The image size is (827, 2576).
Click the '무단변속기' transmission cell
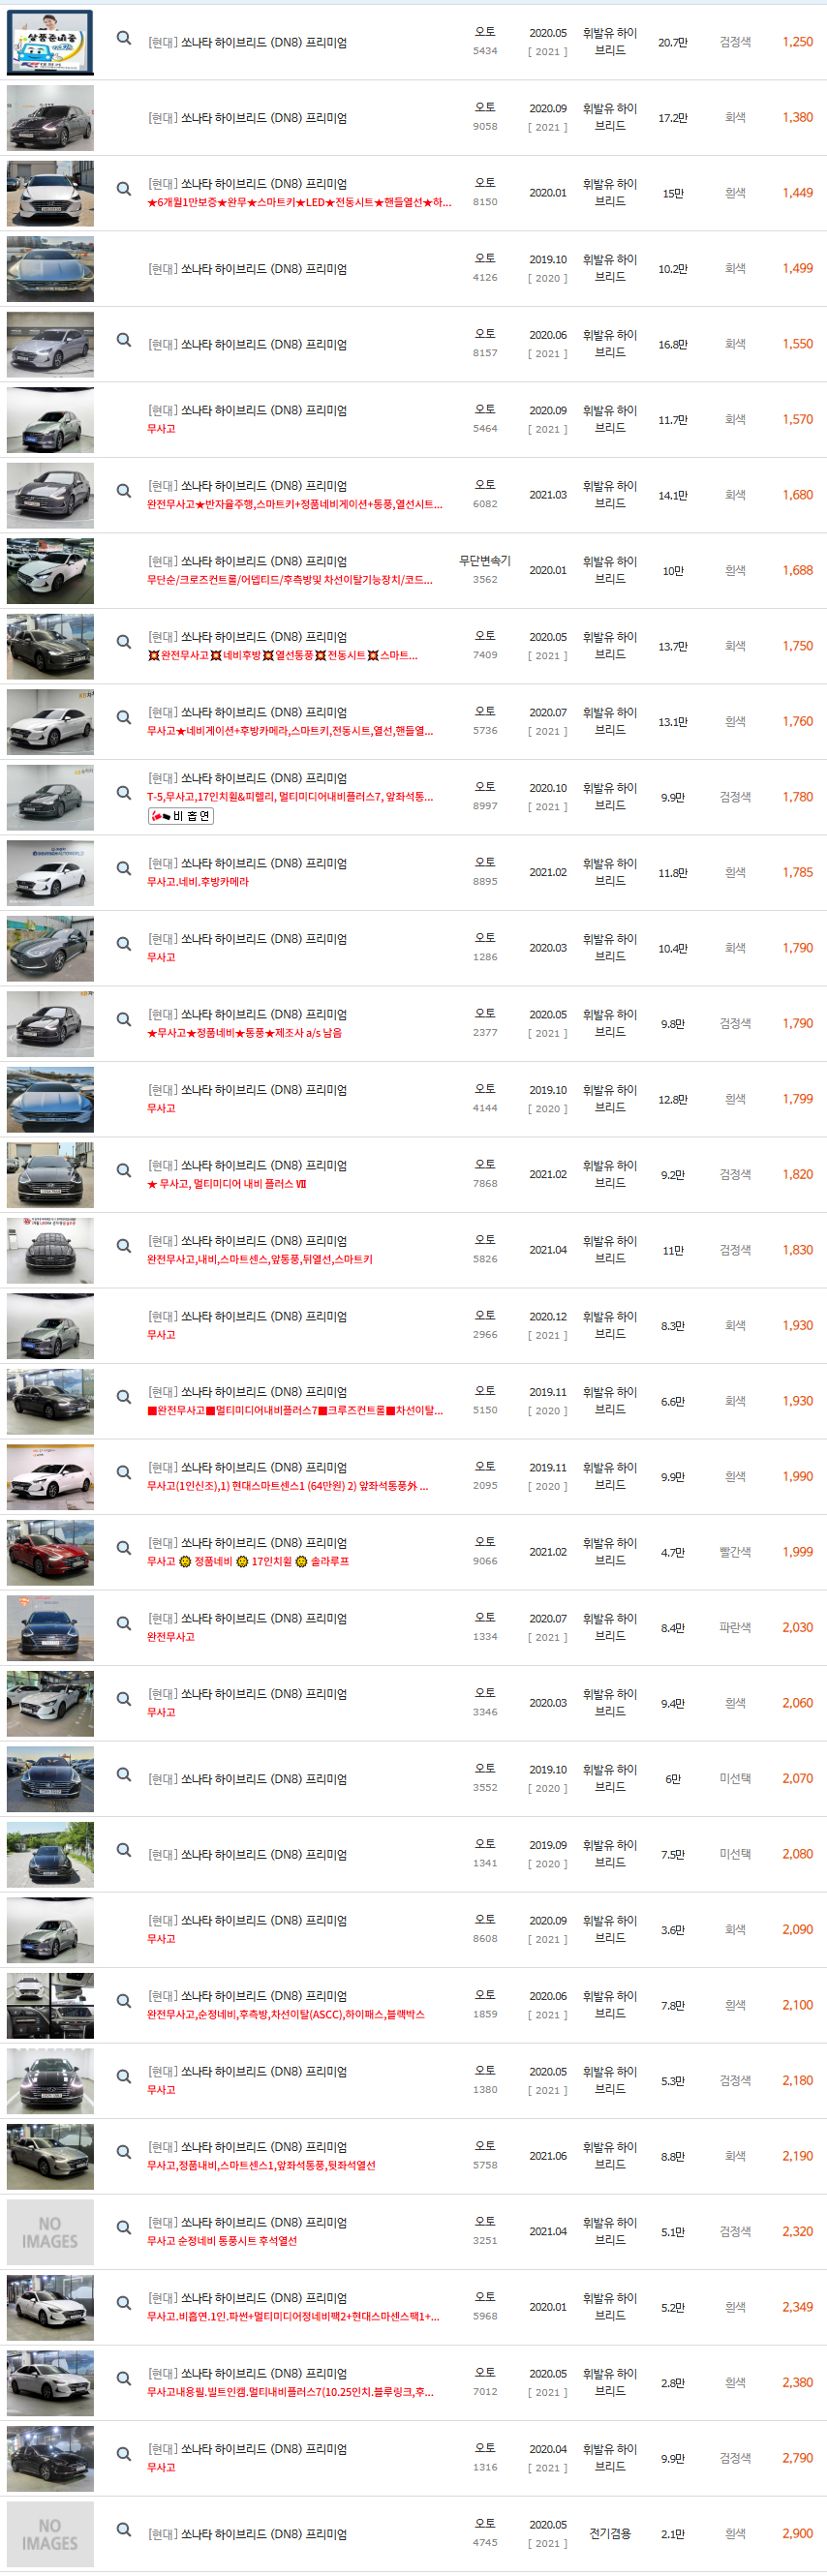coord(485,561)
